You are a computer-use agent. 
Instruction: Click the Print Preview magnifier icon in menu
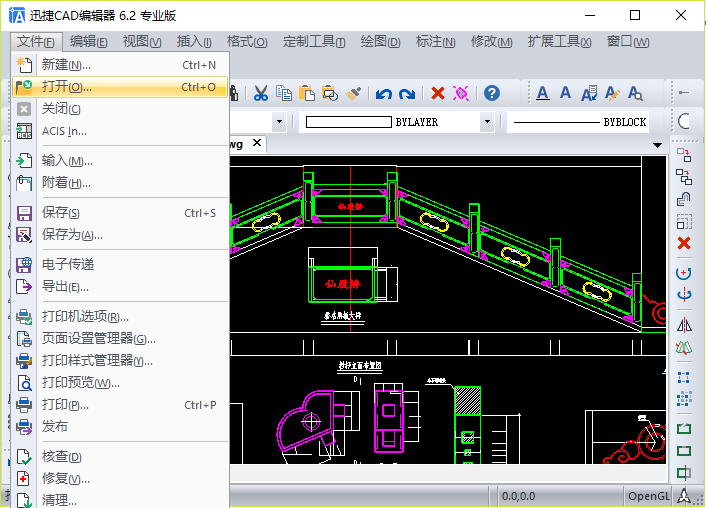[x=24, y=383]
